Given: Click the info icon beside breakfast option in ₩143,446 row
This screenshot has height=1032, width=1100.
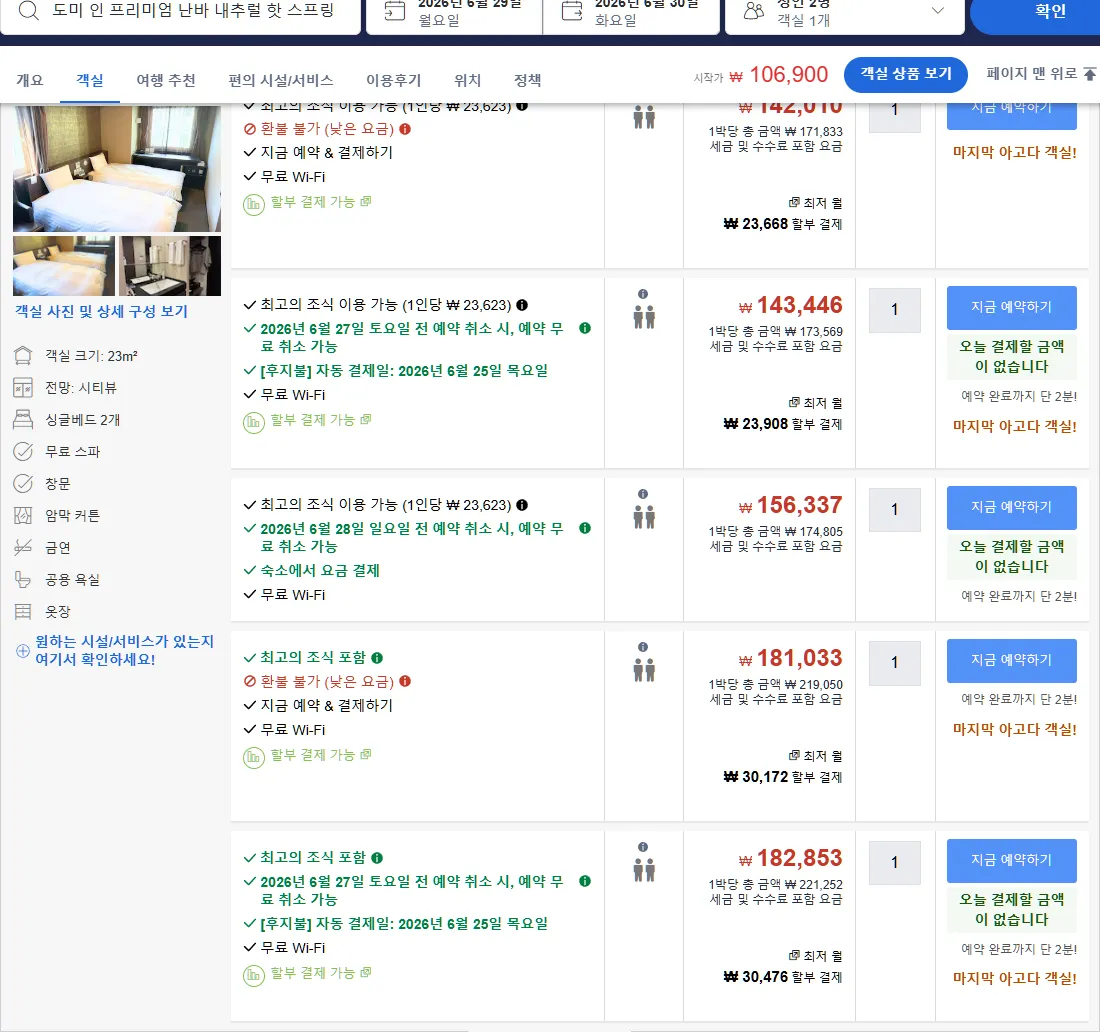Looking at the screenshot, I should pyautogui.click(x=522, y=305).
